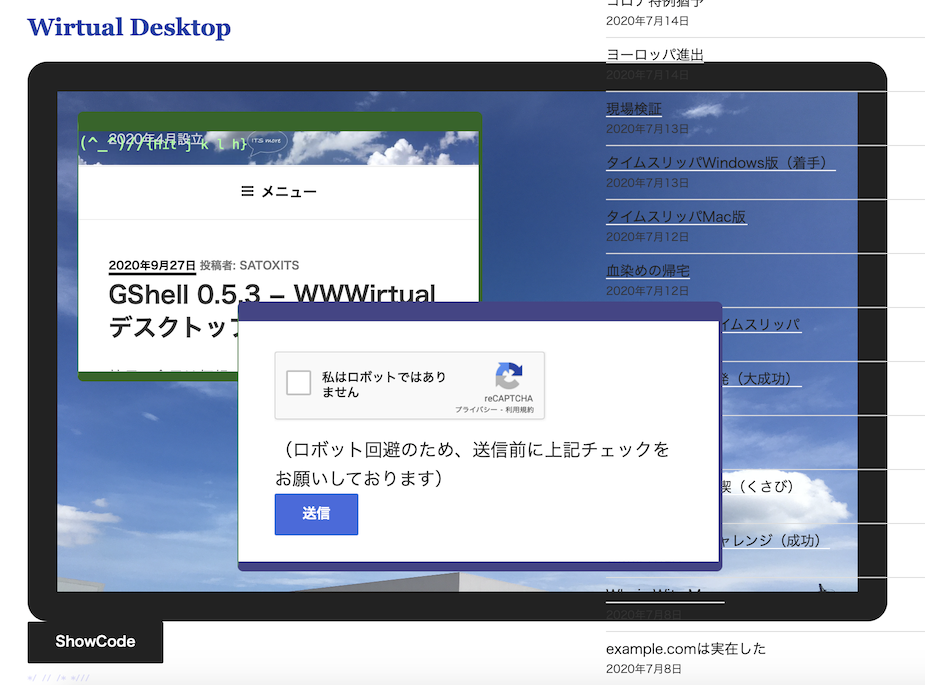925x685 pixels.
Task: Open the タイムスリッパMac版 post link
Action: tap(676, 217)
